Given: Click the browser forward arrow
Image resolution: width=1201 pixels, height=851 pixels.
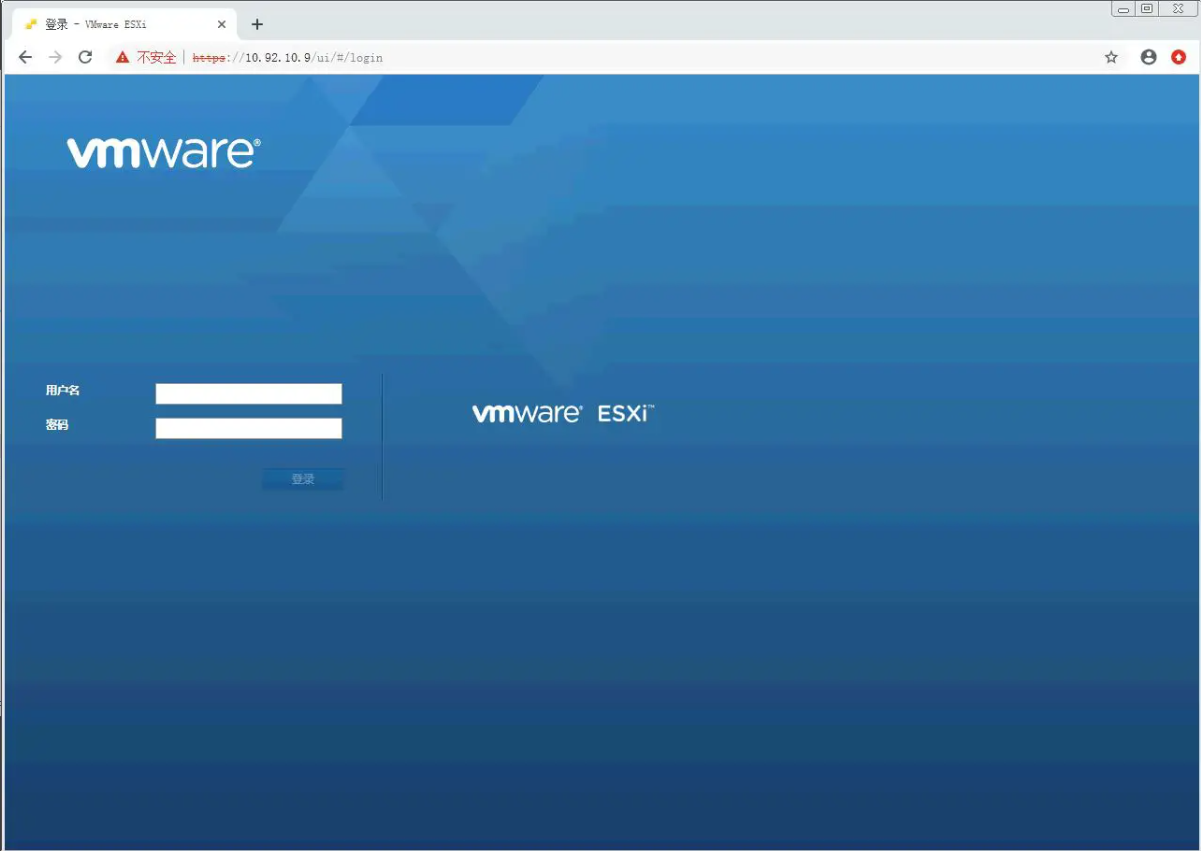Looking at the screenshot, I should [x=55, y=57].
